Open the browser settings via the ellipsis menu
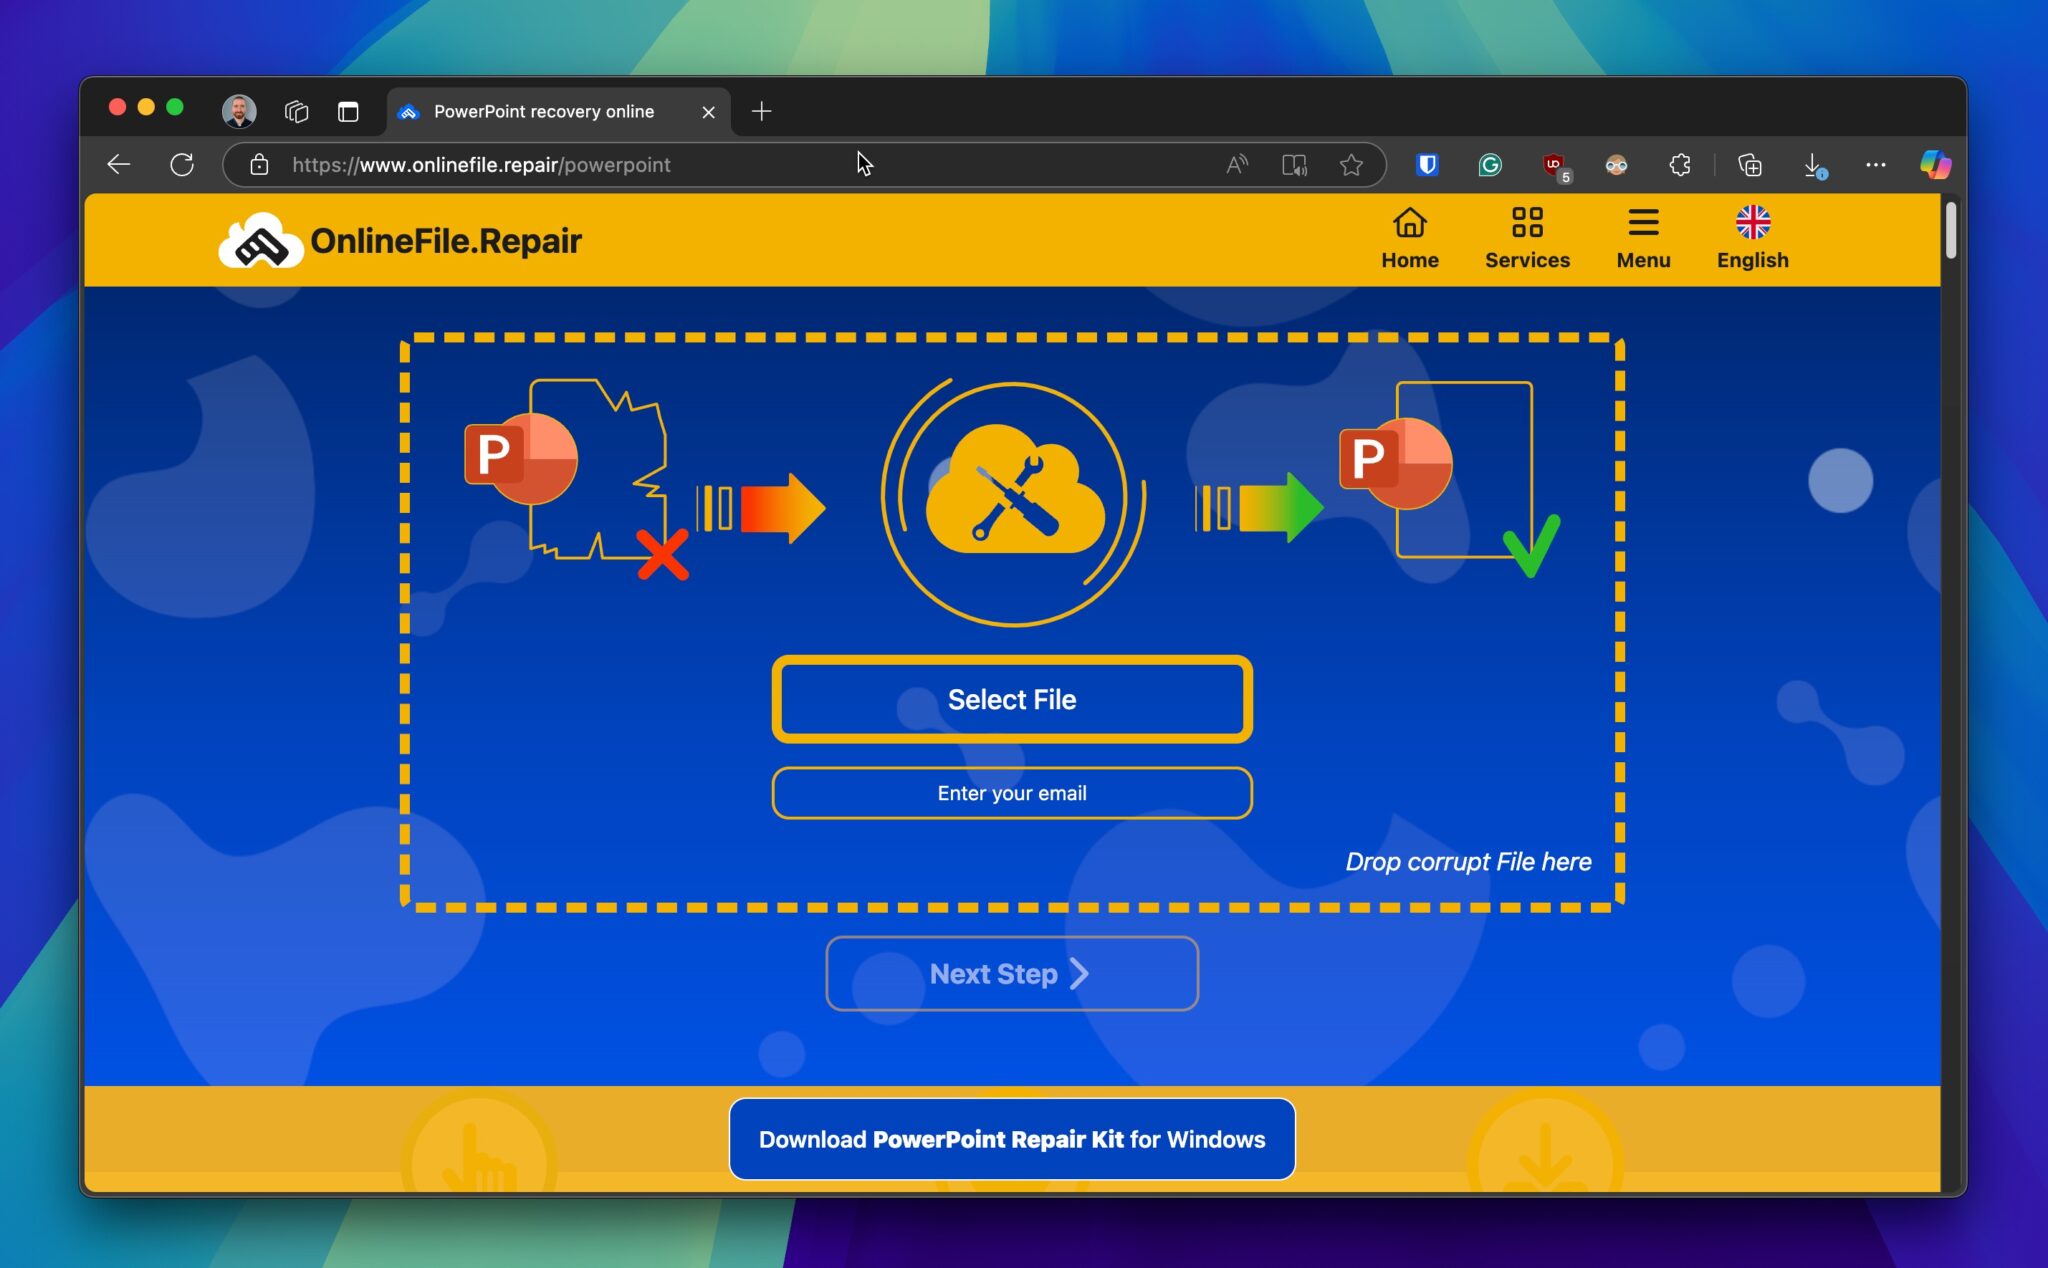Screen dimensions: 2048x1268 click(1875, 165)
